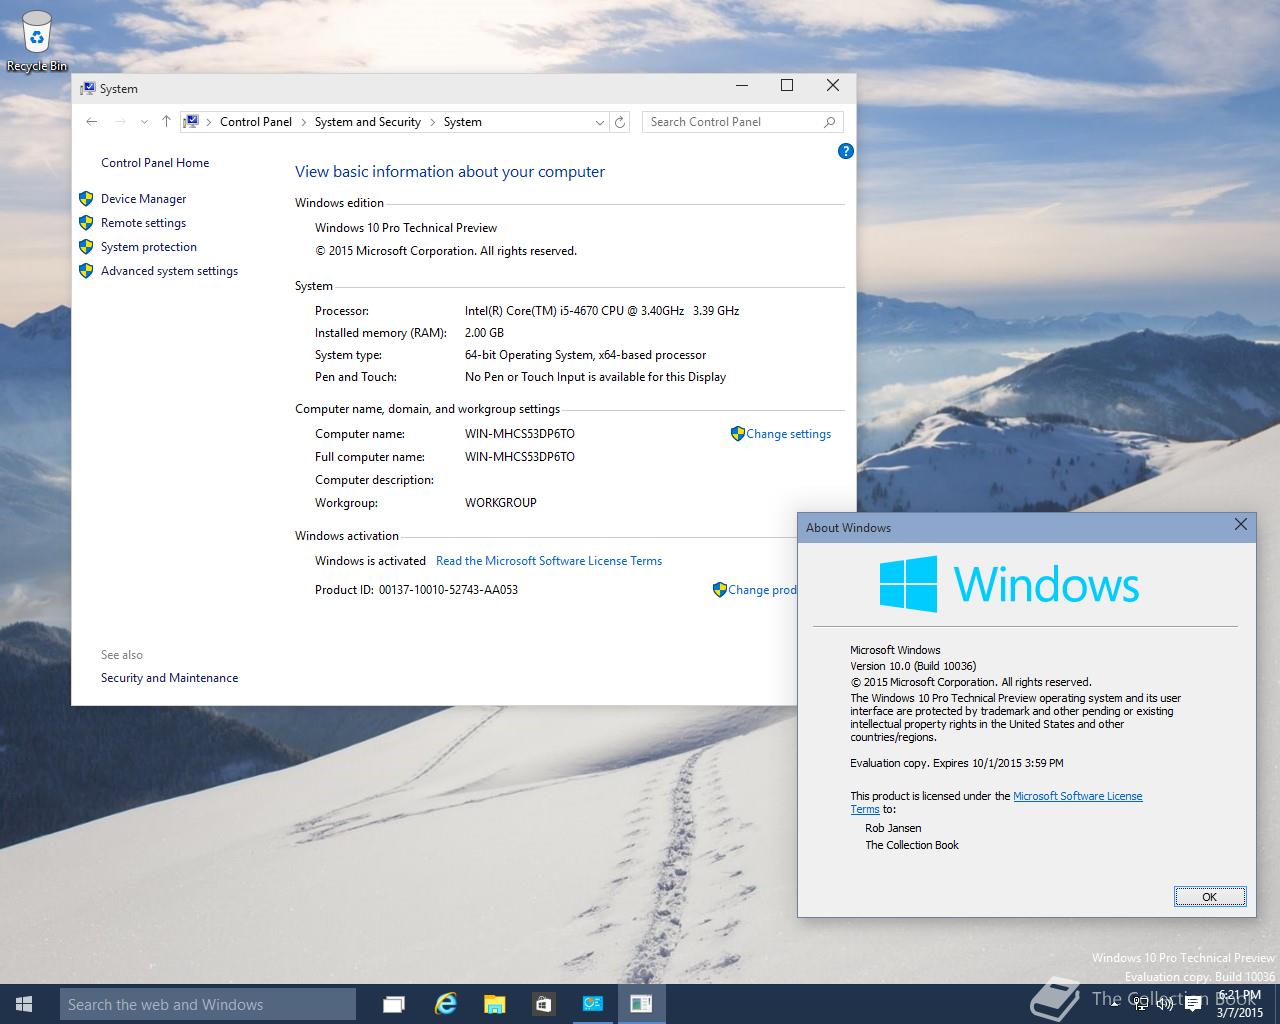
Task: Click the search magnifier icon
Action: coord(830,122)
